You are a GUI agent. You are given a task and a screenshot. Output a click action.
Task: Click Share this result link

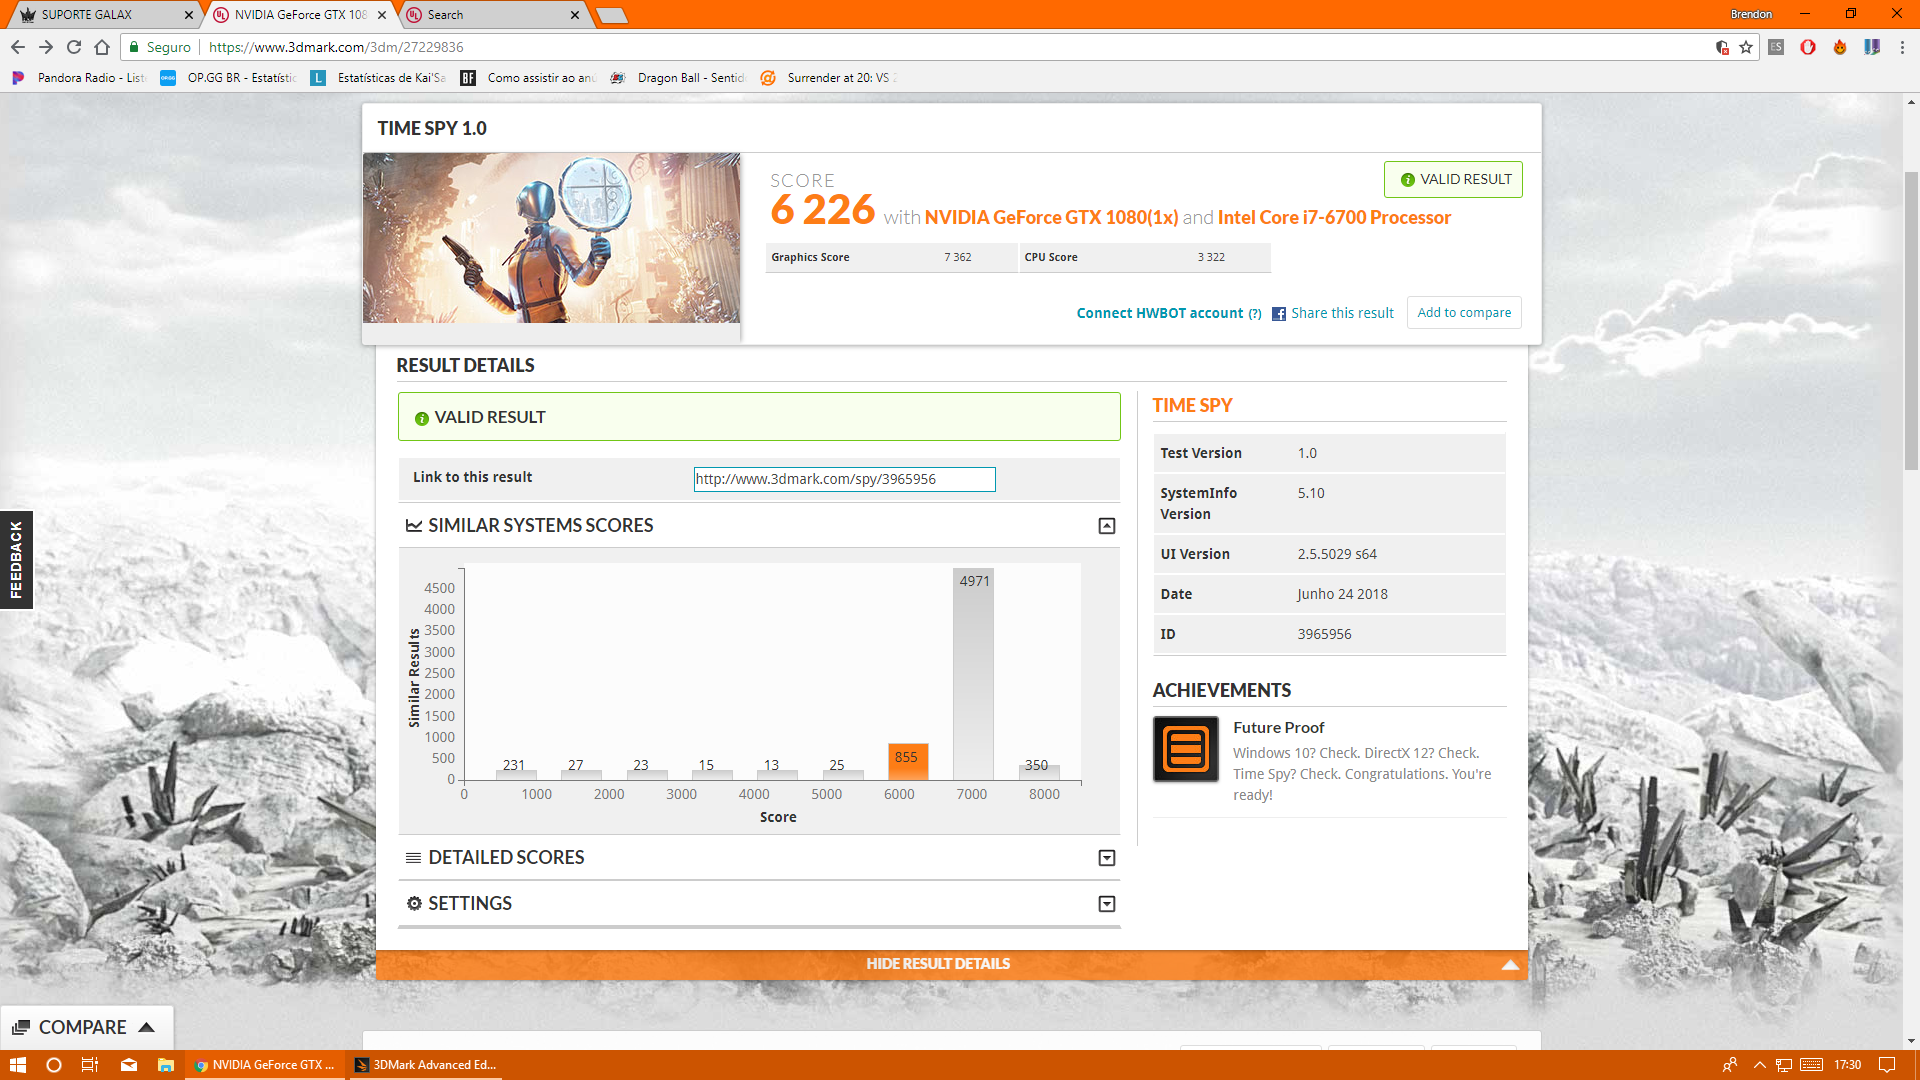pos(1342,314)
